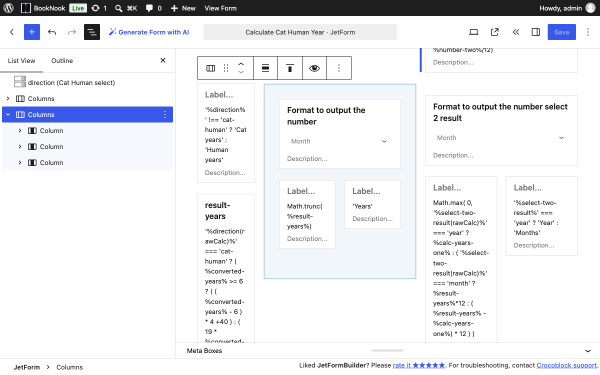The image size is (600, 375).
Task: Open the editor options kebab menu
Action: point(588,32)
